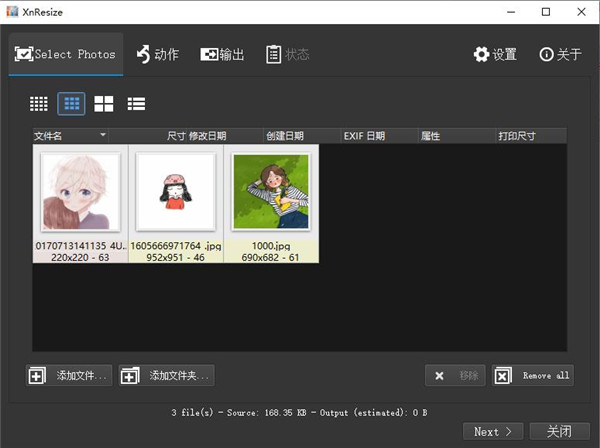Click the 添加文件 add files button

pos(70,375)
